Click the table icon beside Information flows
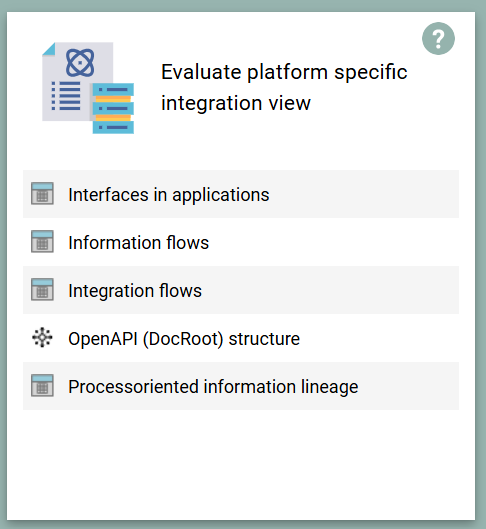The image size is (486, 529). (42, 242)
